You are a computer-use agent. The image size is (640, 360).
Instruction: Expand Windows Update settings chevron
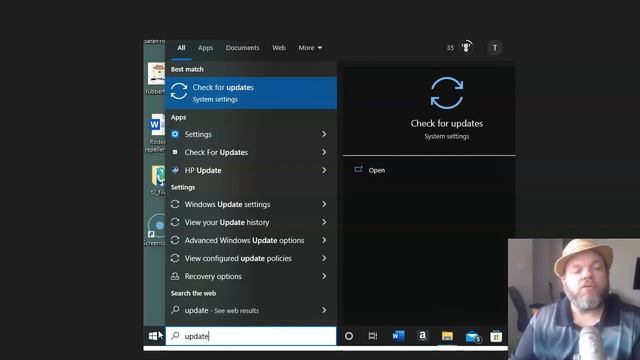(x=324, y=204)
